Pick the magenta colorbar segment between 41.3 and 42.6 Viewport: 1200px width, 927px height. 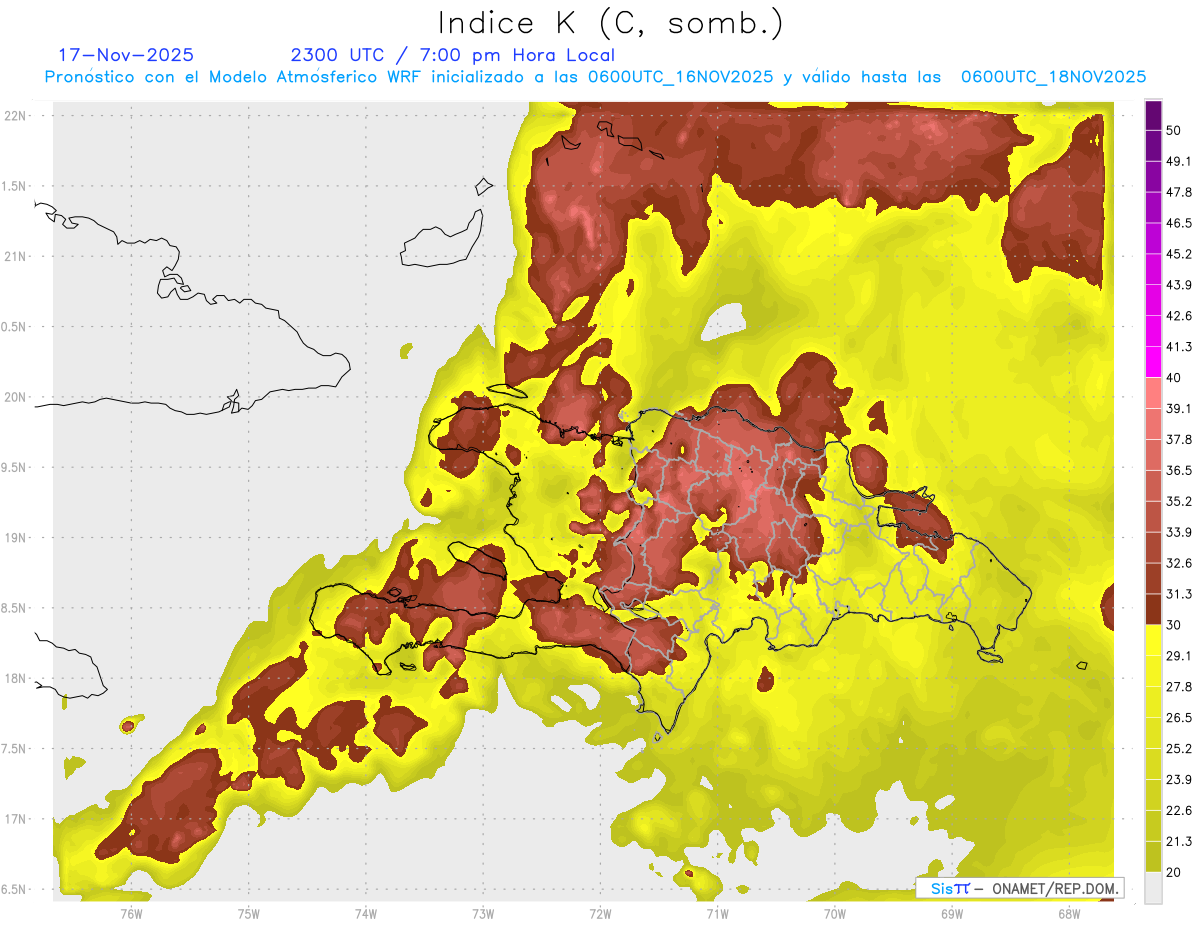[x=1153, y=332]
